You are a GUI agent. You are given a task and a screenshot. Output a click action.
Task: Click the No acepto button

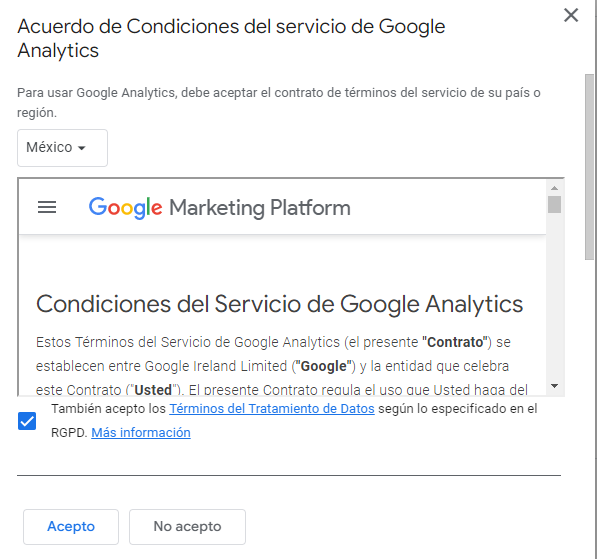[187, 527]
